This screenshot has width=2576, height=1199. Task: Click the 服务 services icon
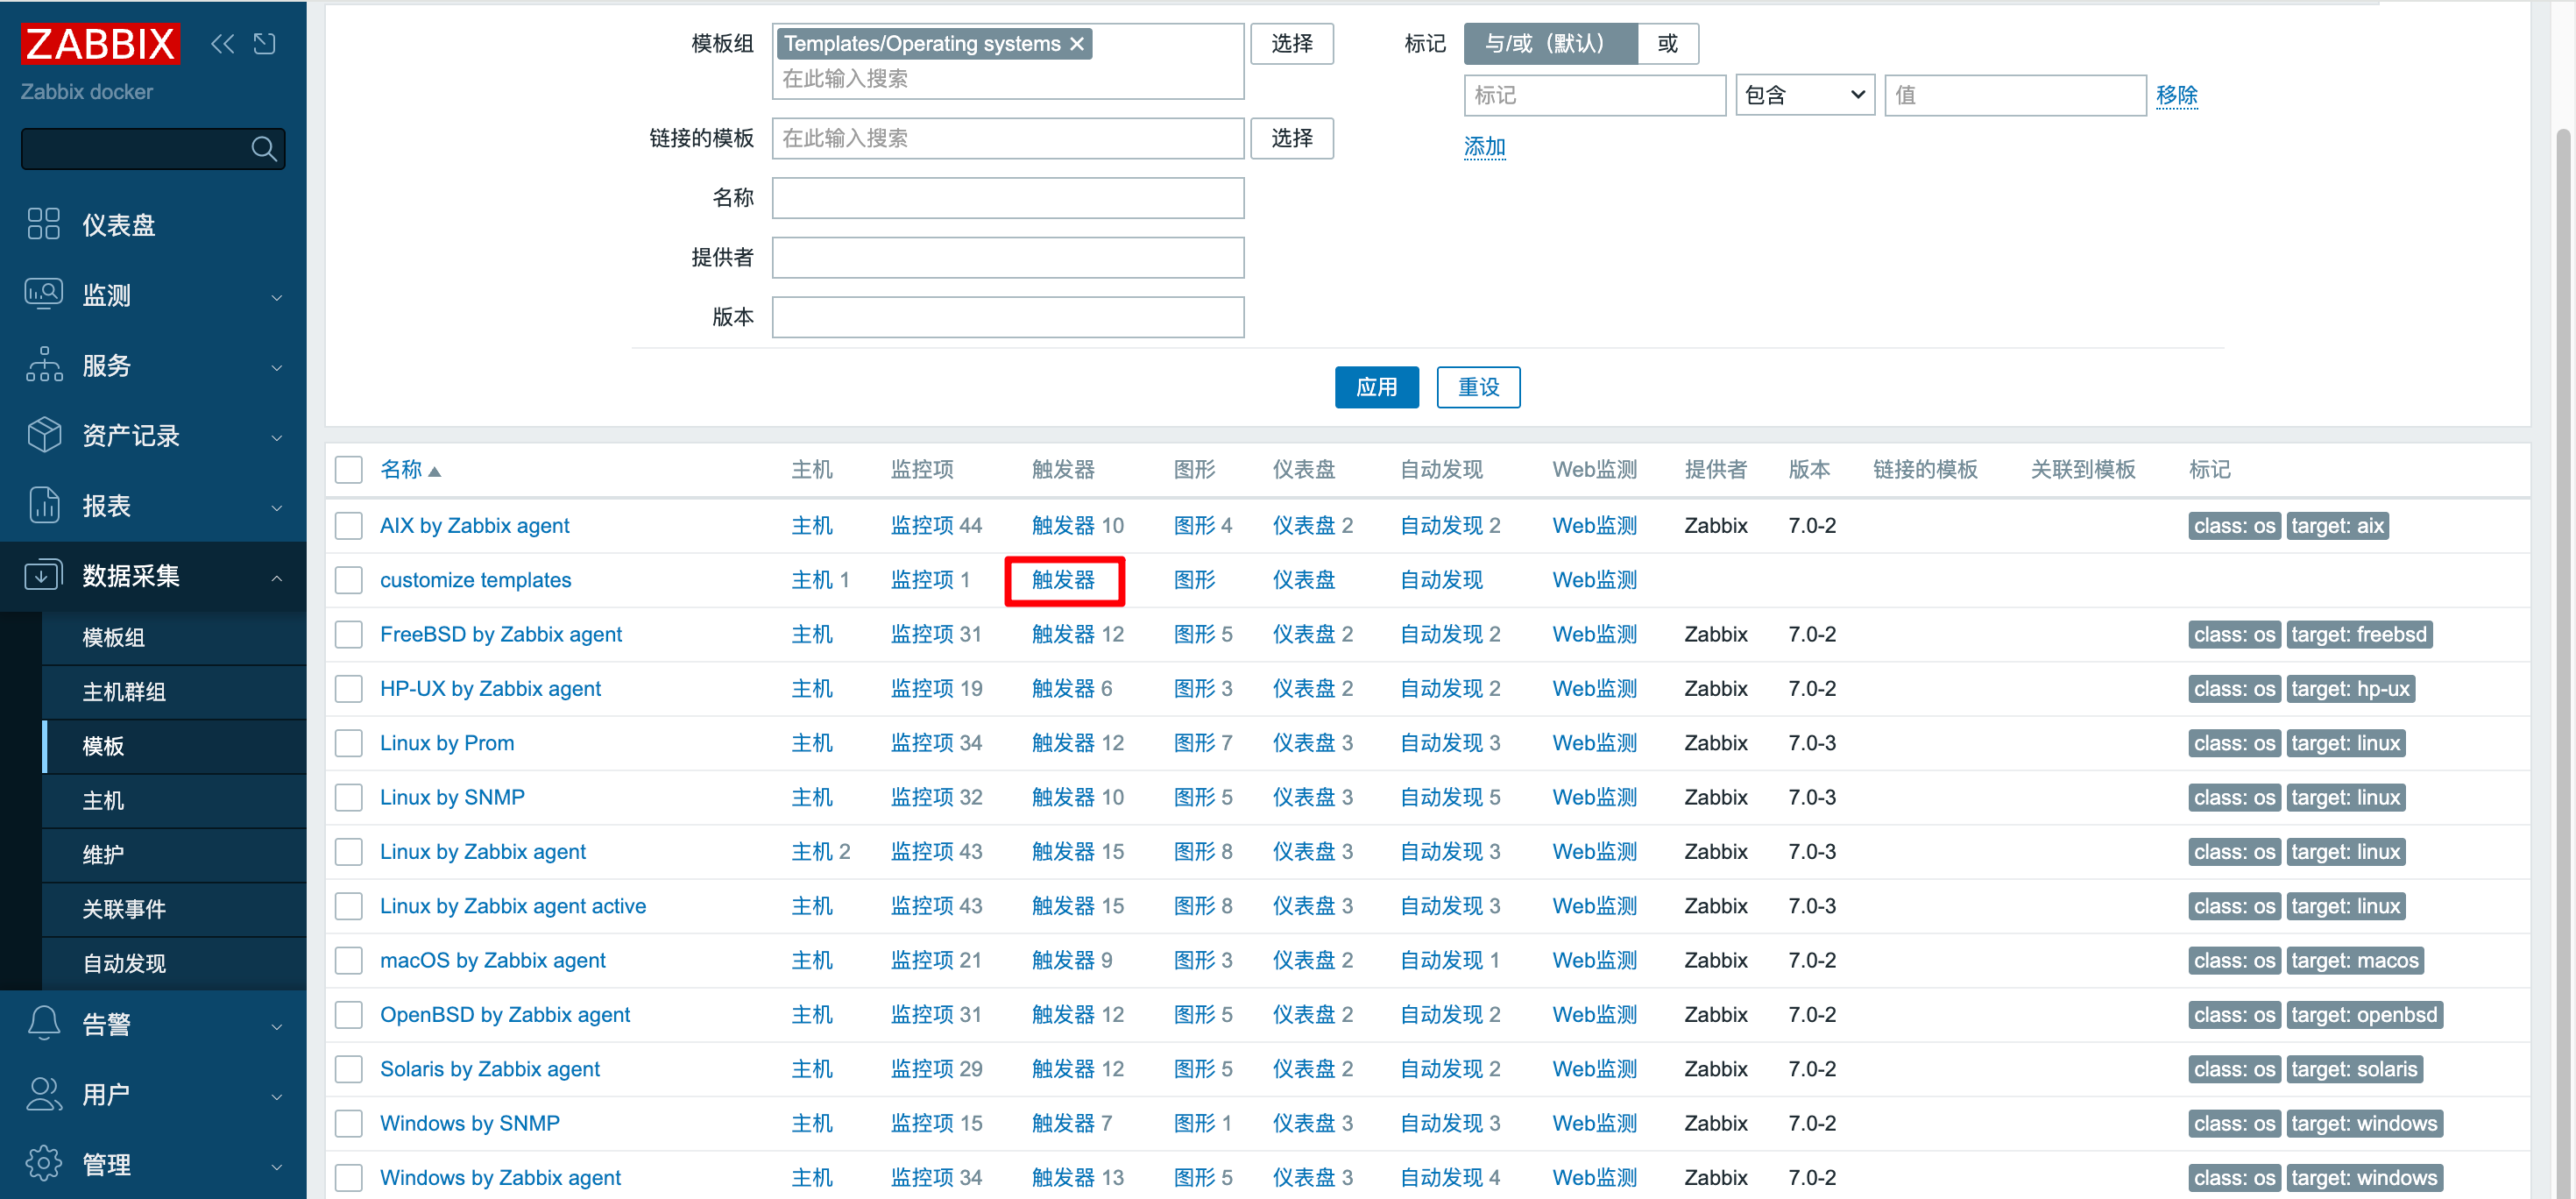click(x=43, y=364)
